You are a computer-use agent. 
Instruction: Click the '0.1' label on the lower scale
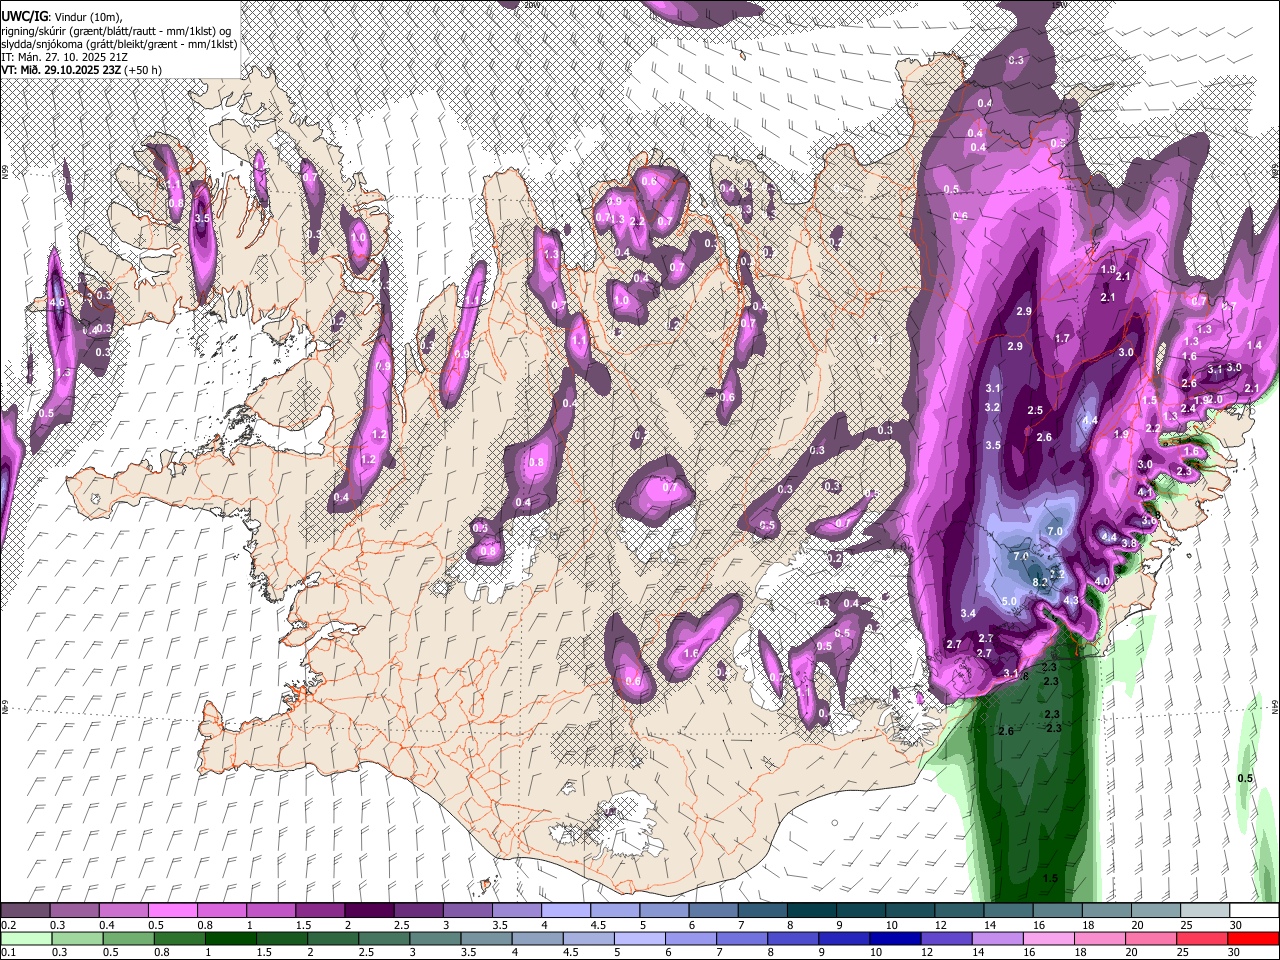(x=8, y=953)
